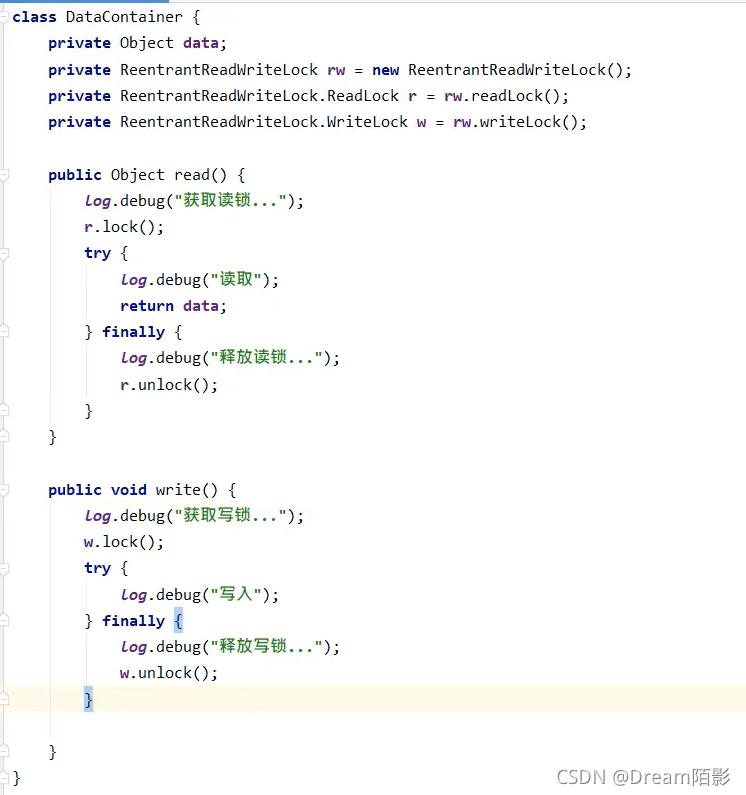Collapse the read() method fold marker

pos(4,175)
